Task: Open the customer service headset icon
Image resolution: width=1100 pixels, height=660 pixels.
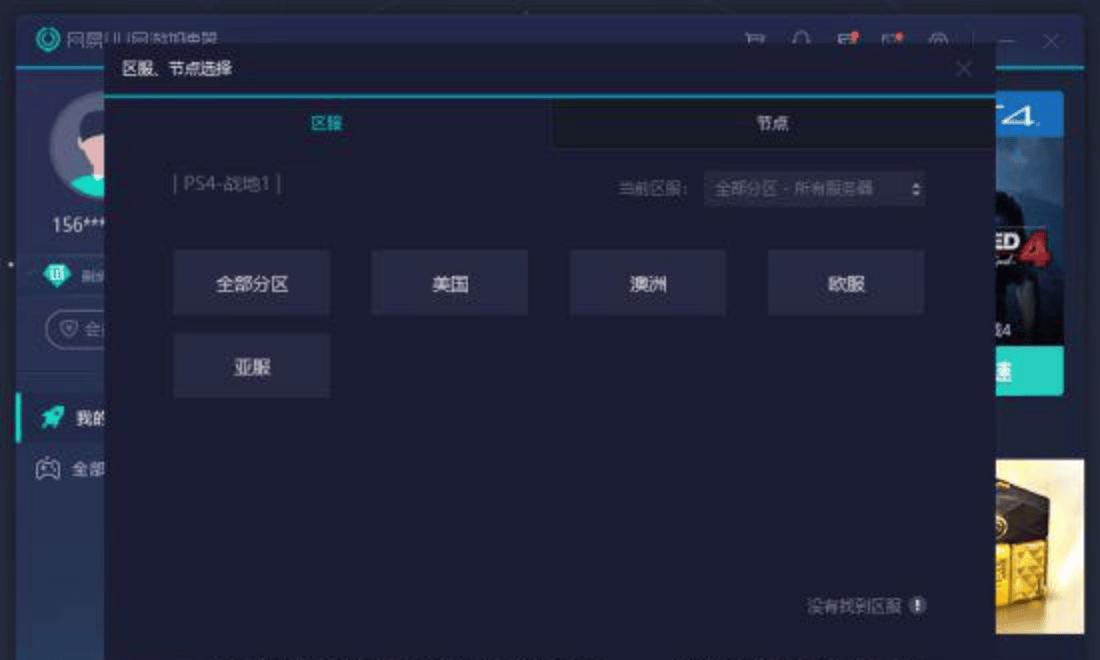Action: point(801,39)
